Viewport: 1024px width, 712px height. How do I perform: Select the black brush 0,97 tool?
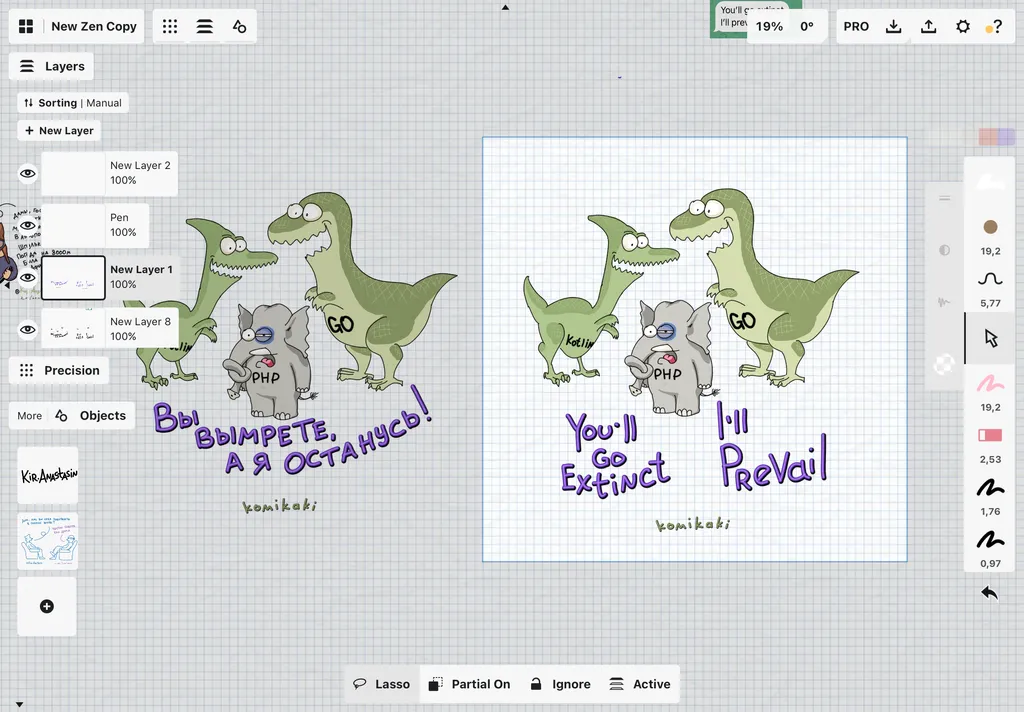[x=990, y=540]
